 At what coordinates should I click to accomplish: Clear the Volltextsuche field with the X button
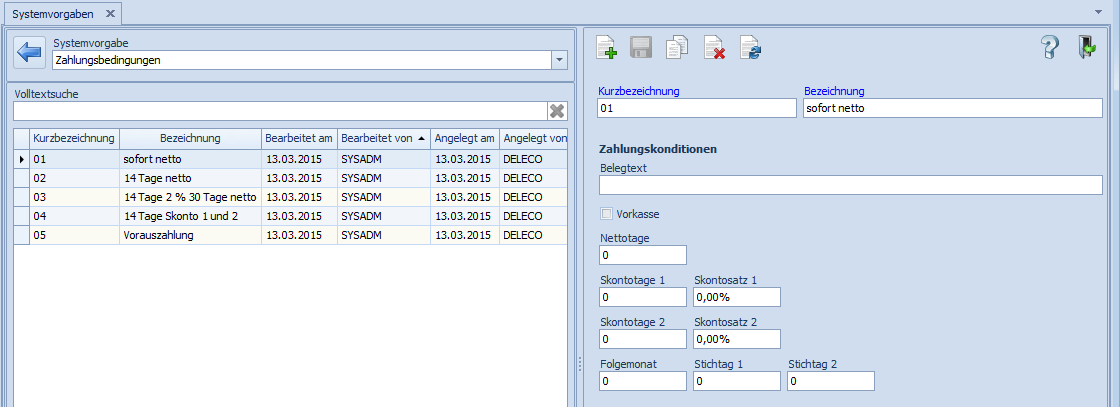tap(557, 111)
